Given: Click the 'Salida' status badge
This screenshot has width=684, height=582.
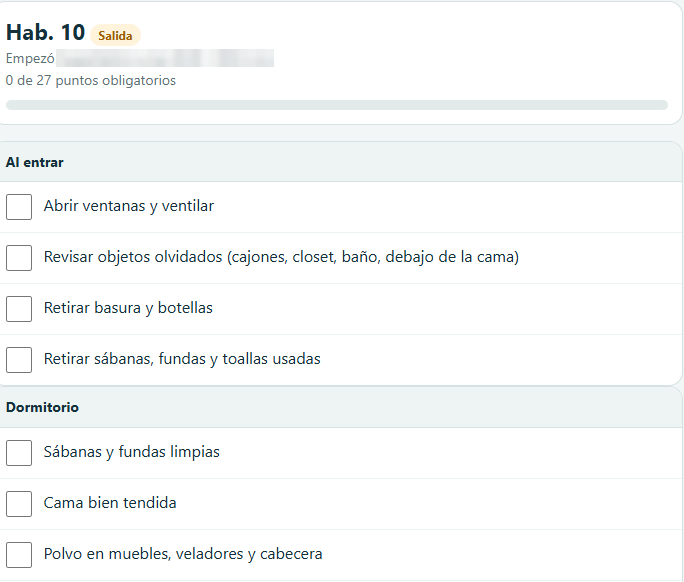Looking at the screenshot, I should [x=115, y=35].
